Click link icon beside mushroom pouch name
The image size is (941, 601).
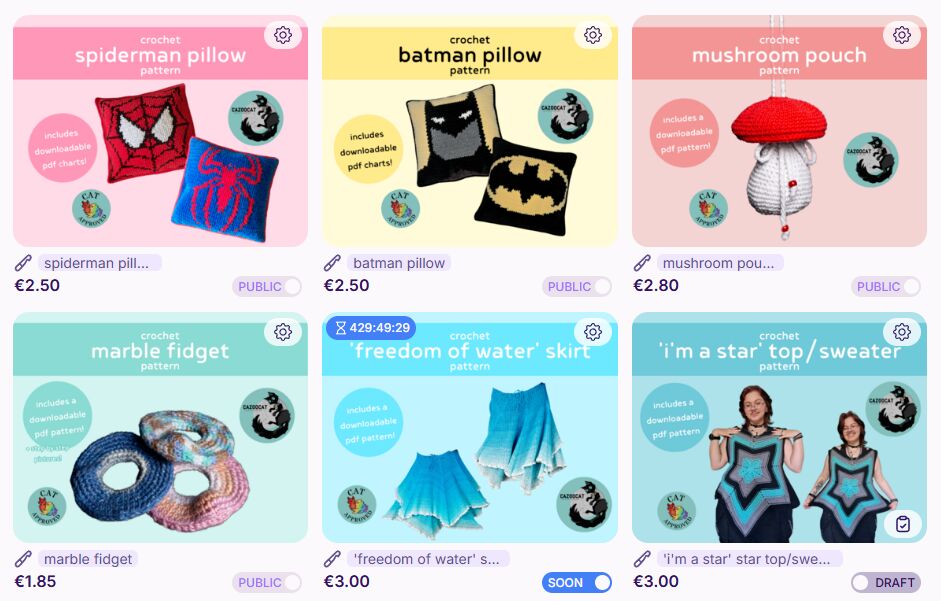[x=642, y=263]
